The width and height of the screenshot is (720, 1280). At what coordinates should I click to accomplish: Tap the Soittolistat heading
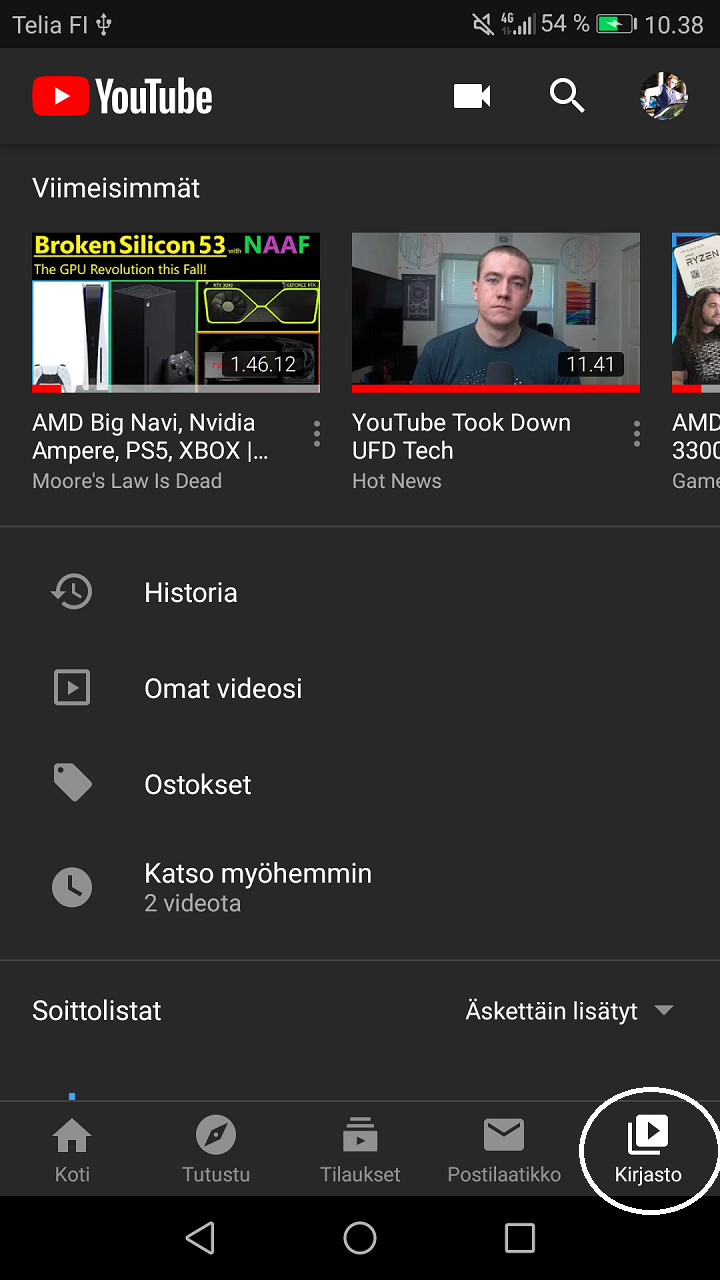(97, 1010)
